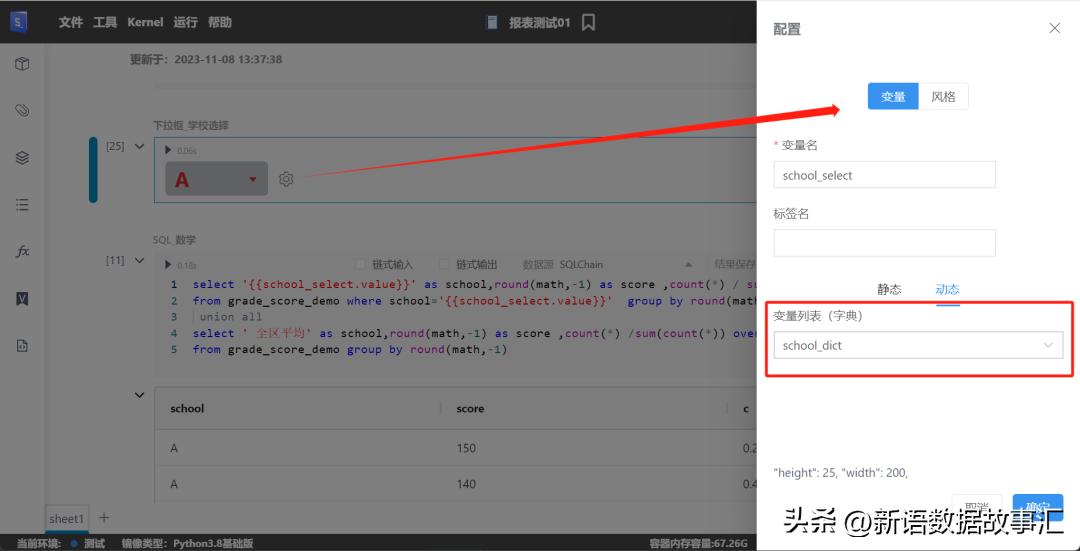Collapse cell [11] using its chevron
The width and height of the screenshot is (1080, 551).
coord(140,260)
